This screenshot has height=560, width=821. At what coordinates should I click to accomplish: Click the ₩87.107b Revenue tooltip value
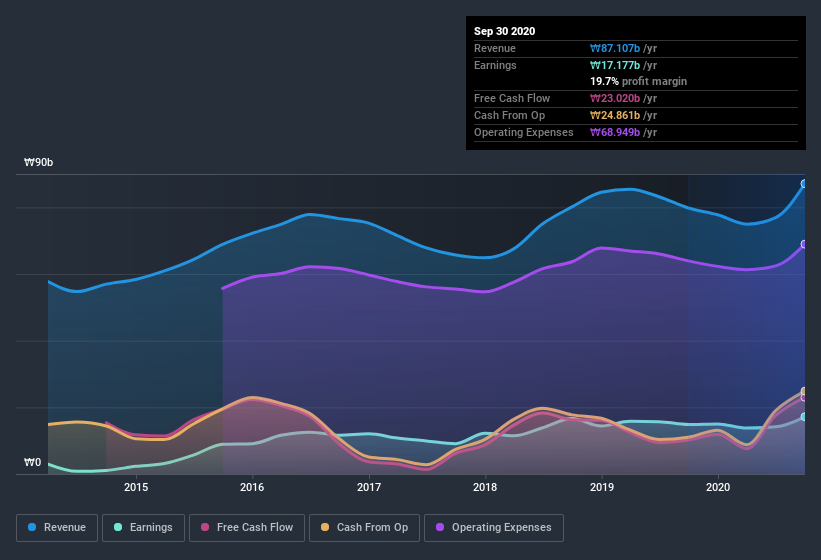click(615, 48)
